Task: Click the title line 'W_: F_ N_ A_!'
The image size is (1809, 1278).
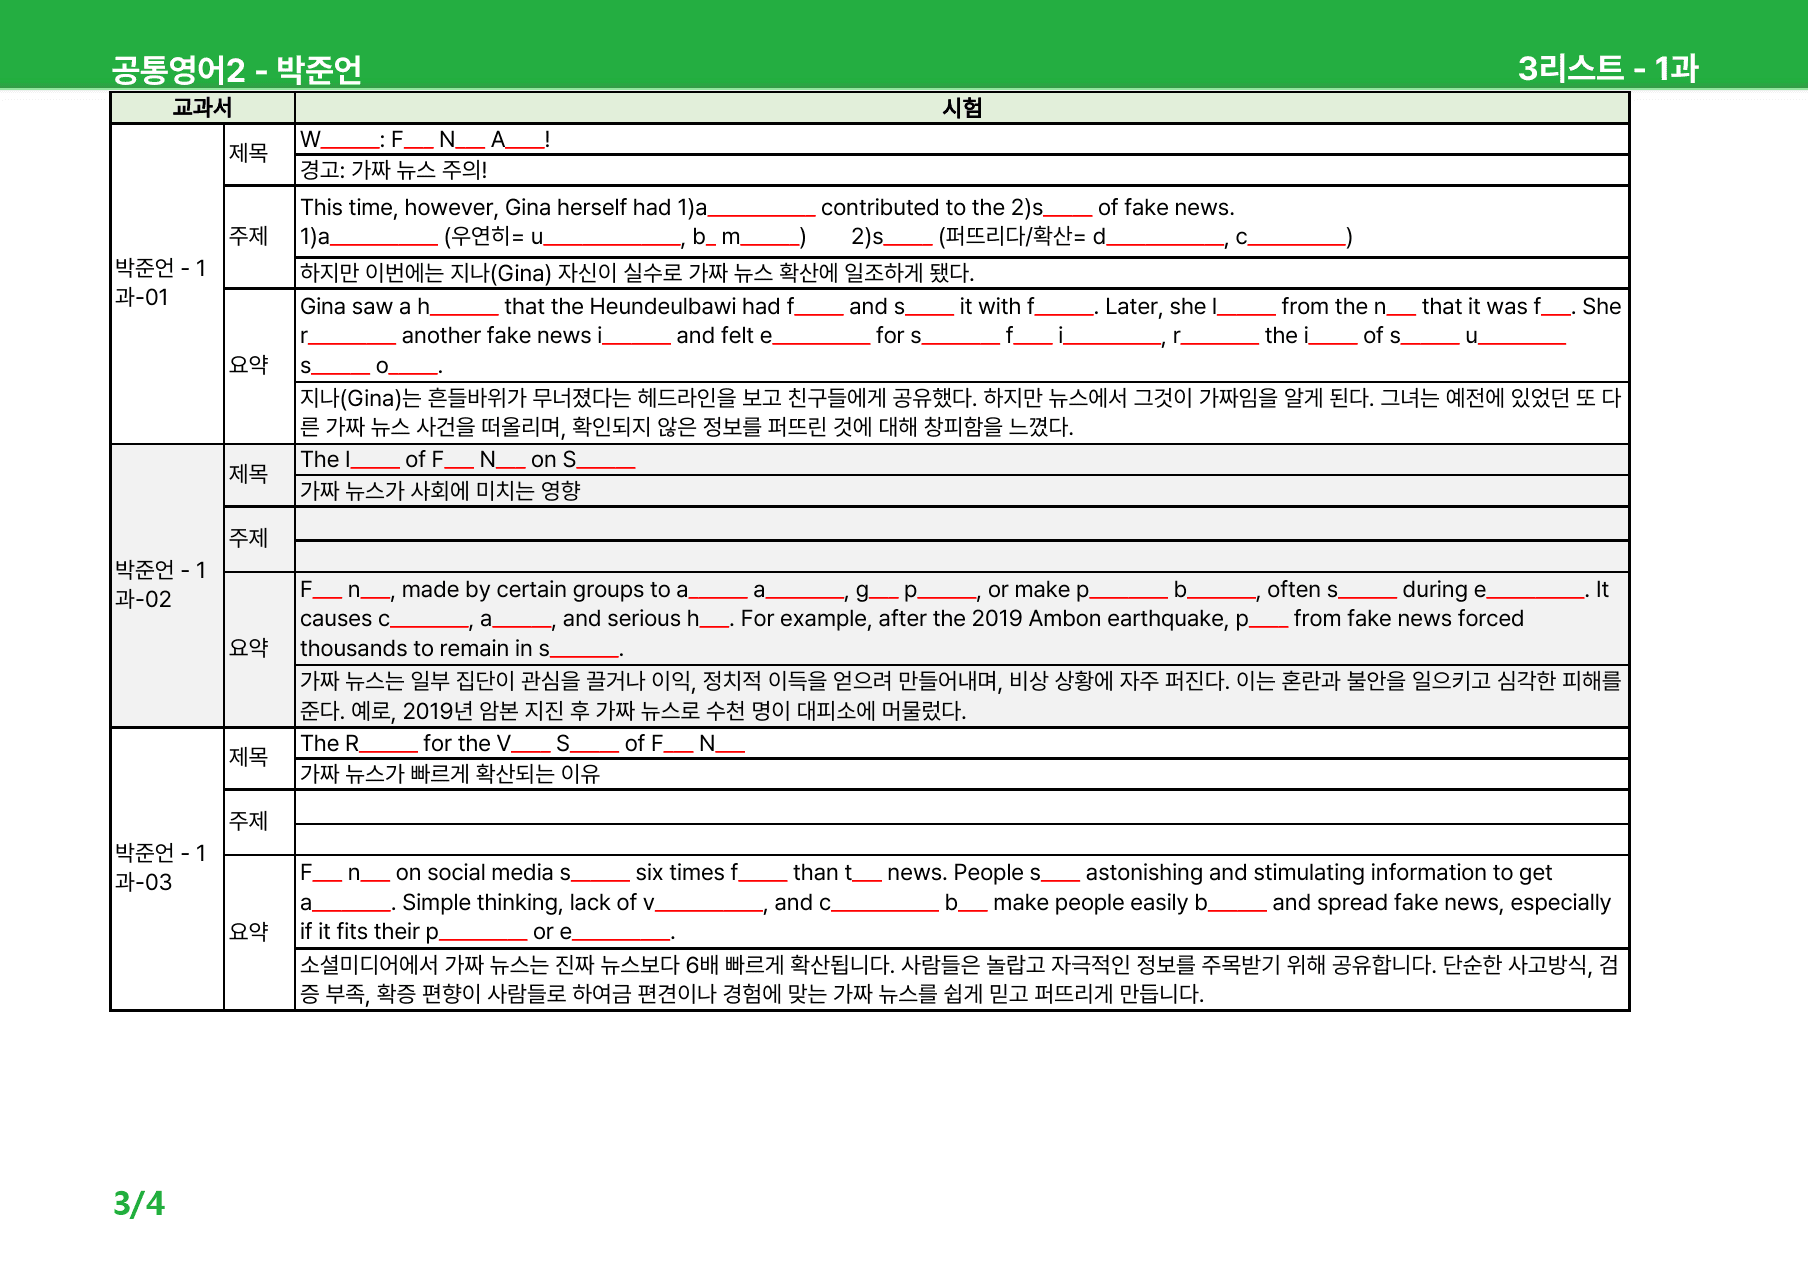Action: point(425,140)
